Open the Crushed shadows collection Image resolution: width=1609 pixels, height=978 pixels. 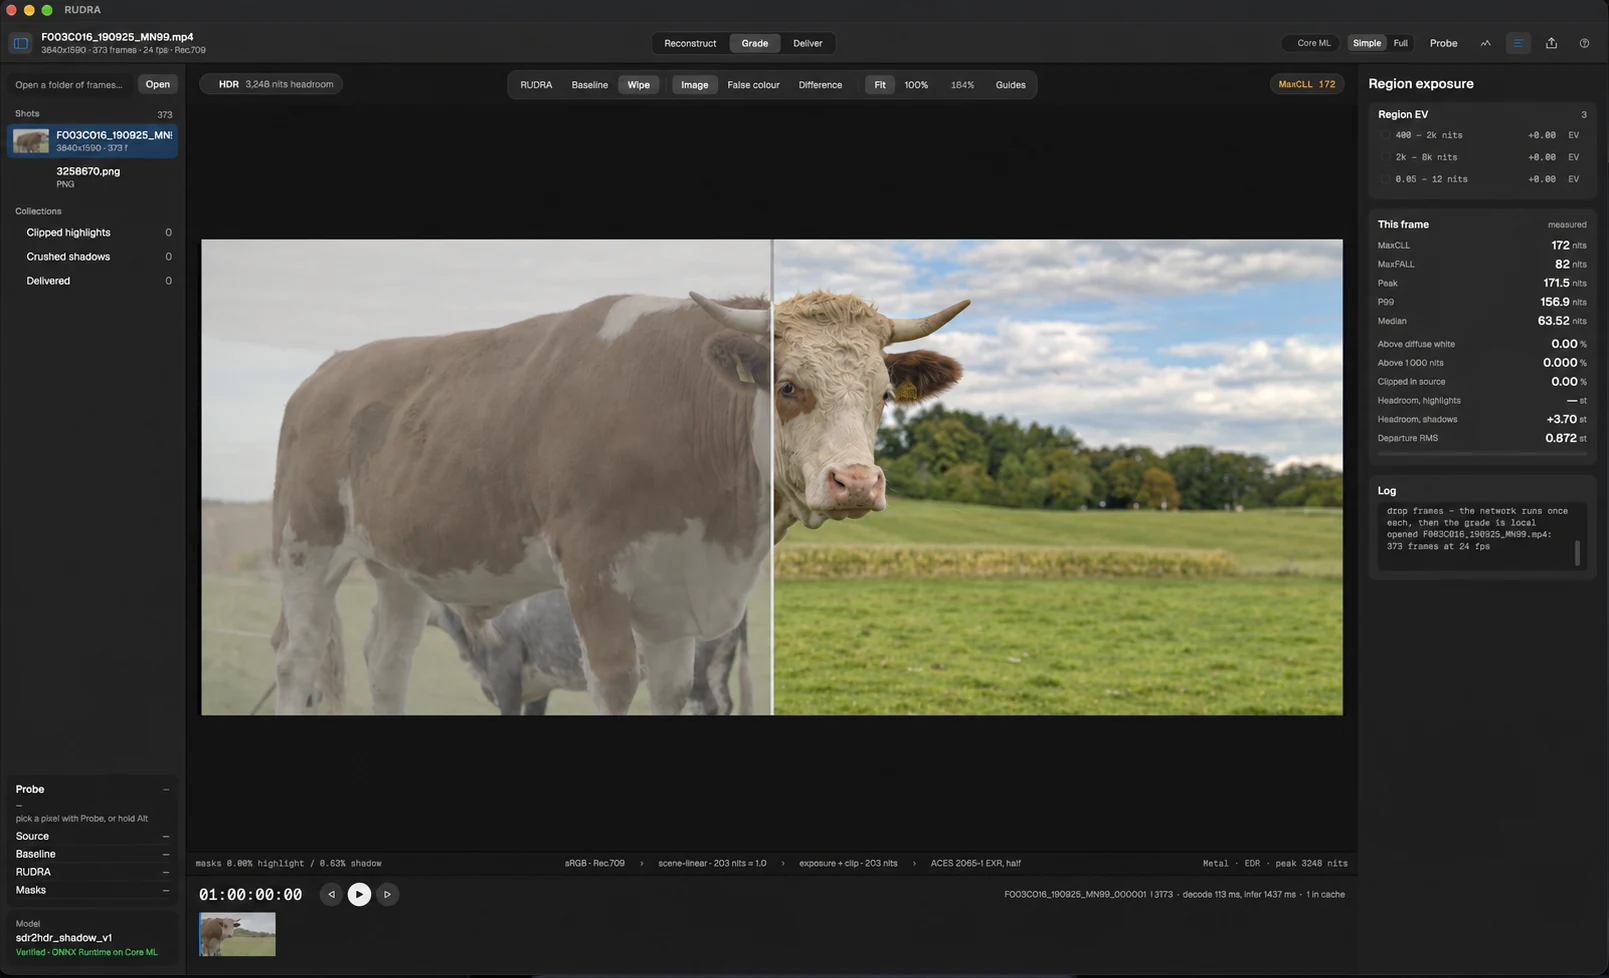[x=93, y=256]
